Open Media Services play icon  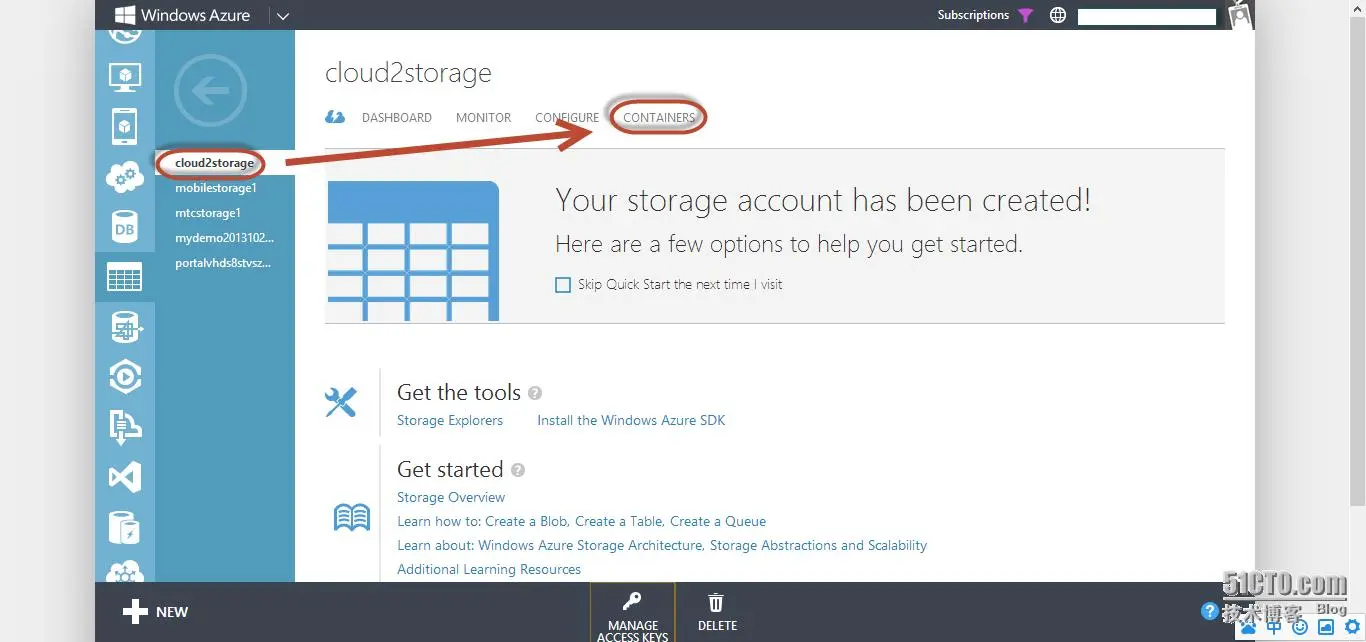tap(125, 377)
